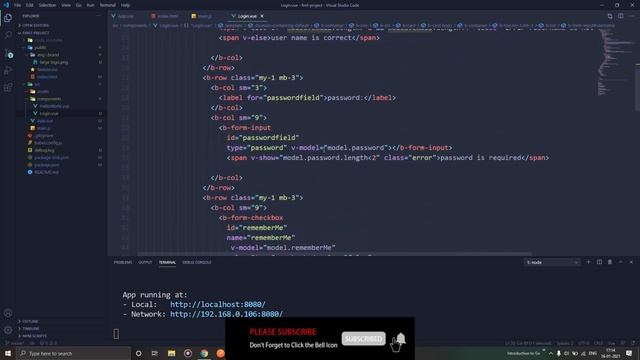Click the Windows Start button
Viewport: 640px width, 360px height.
pos(8,353)
